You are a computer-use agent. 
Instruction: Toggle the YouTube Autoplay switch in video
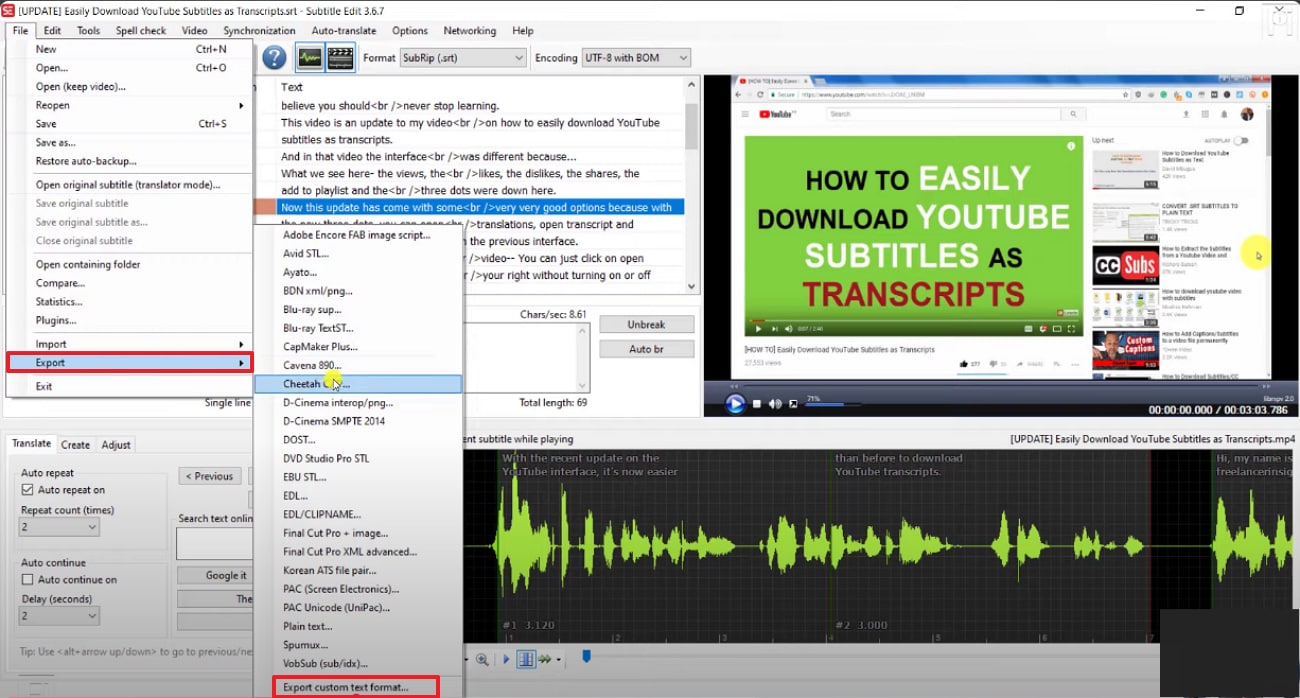click(x=1242, y=141)
